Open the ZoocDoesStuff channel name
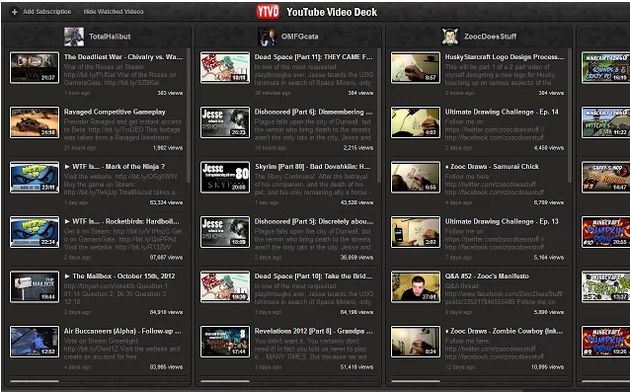This screenshot has width=630, height=392. (490, 37)
